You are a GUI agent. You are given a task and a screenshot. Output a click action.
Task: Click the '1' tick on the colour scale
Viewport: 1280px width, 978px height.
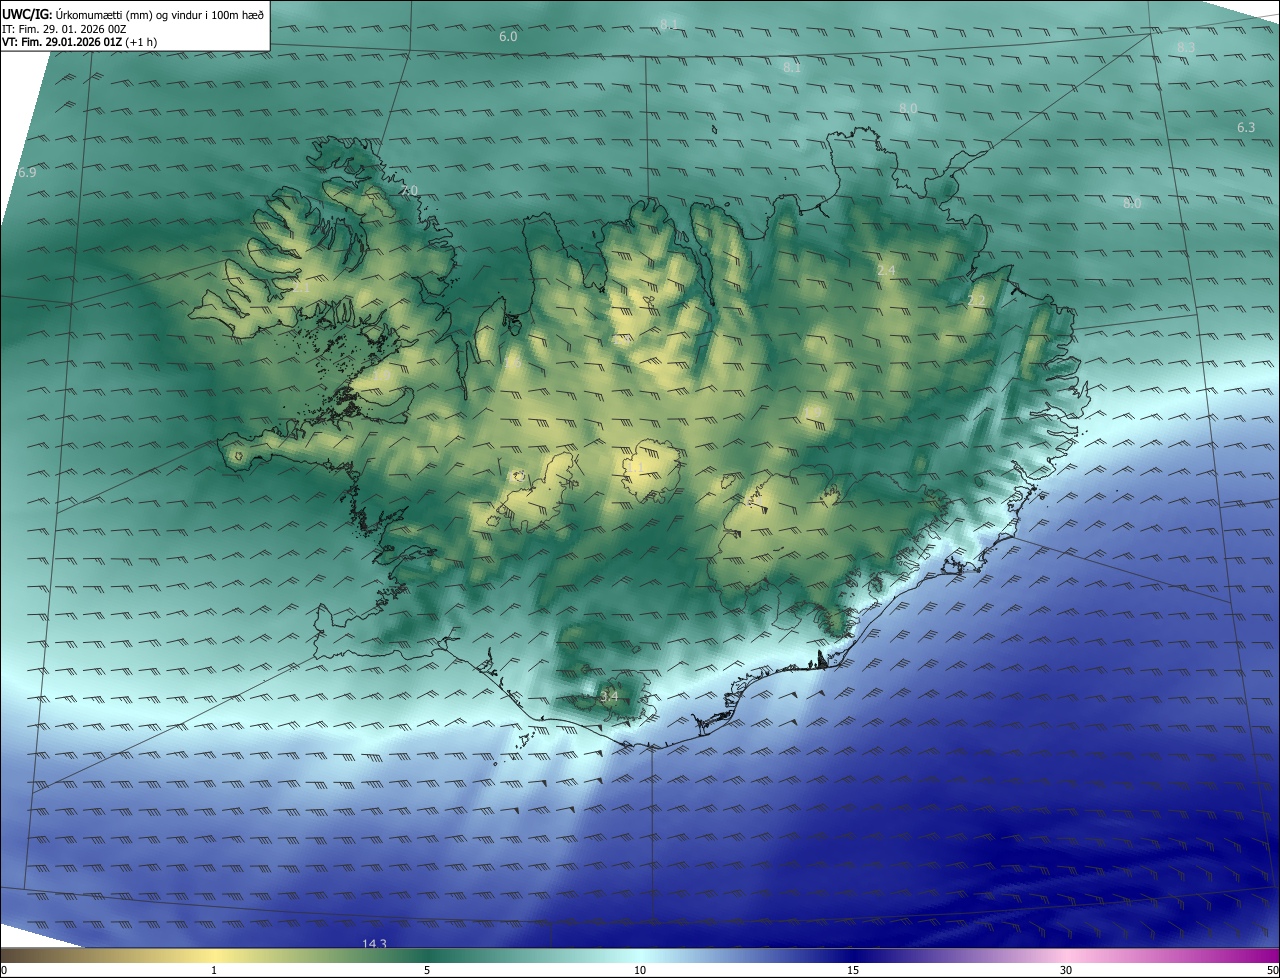coord(214,970)
